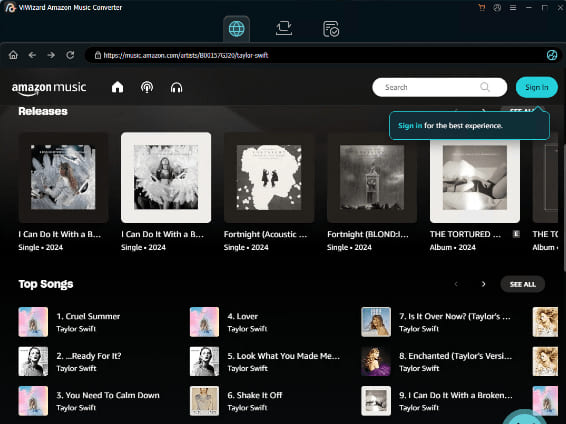
Task: Click previous arrow in Top Songs
Action: 456,284
